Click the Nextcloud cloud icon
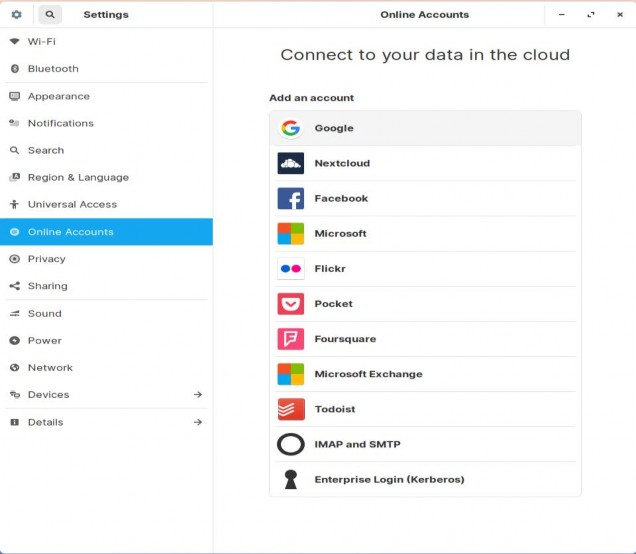This screenshot has width=636, height=554. [291, 163]
